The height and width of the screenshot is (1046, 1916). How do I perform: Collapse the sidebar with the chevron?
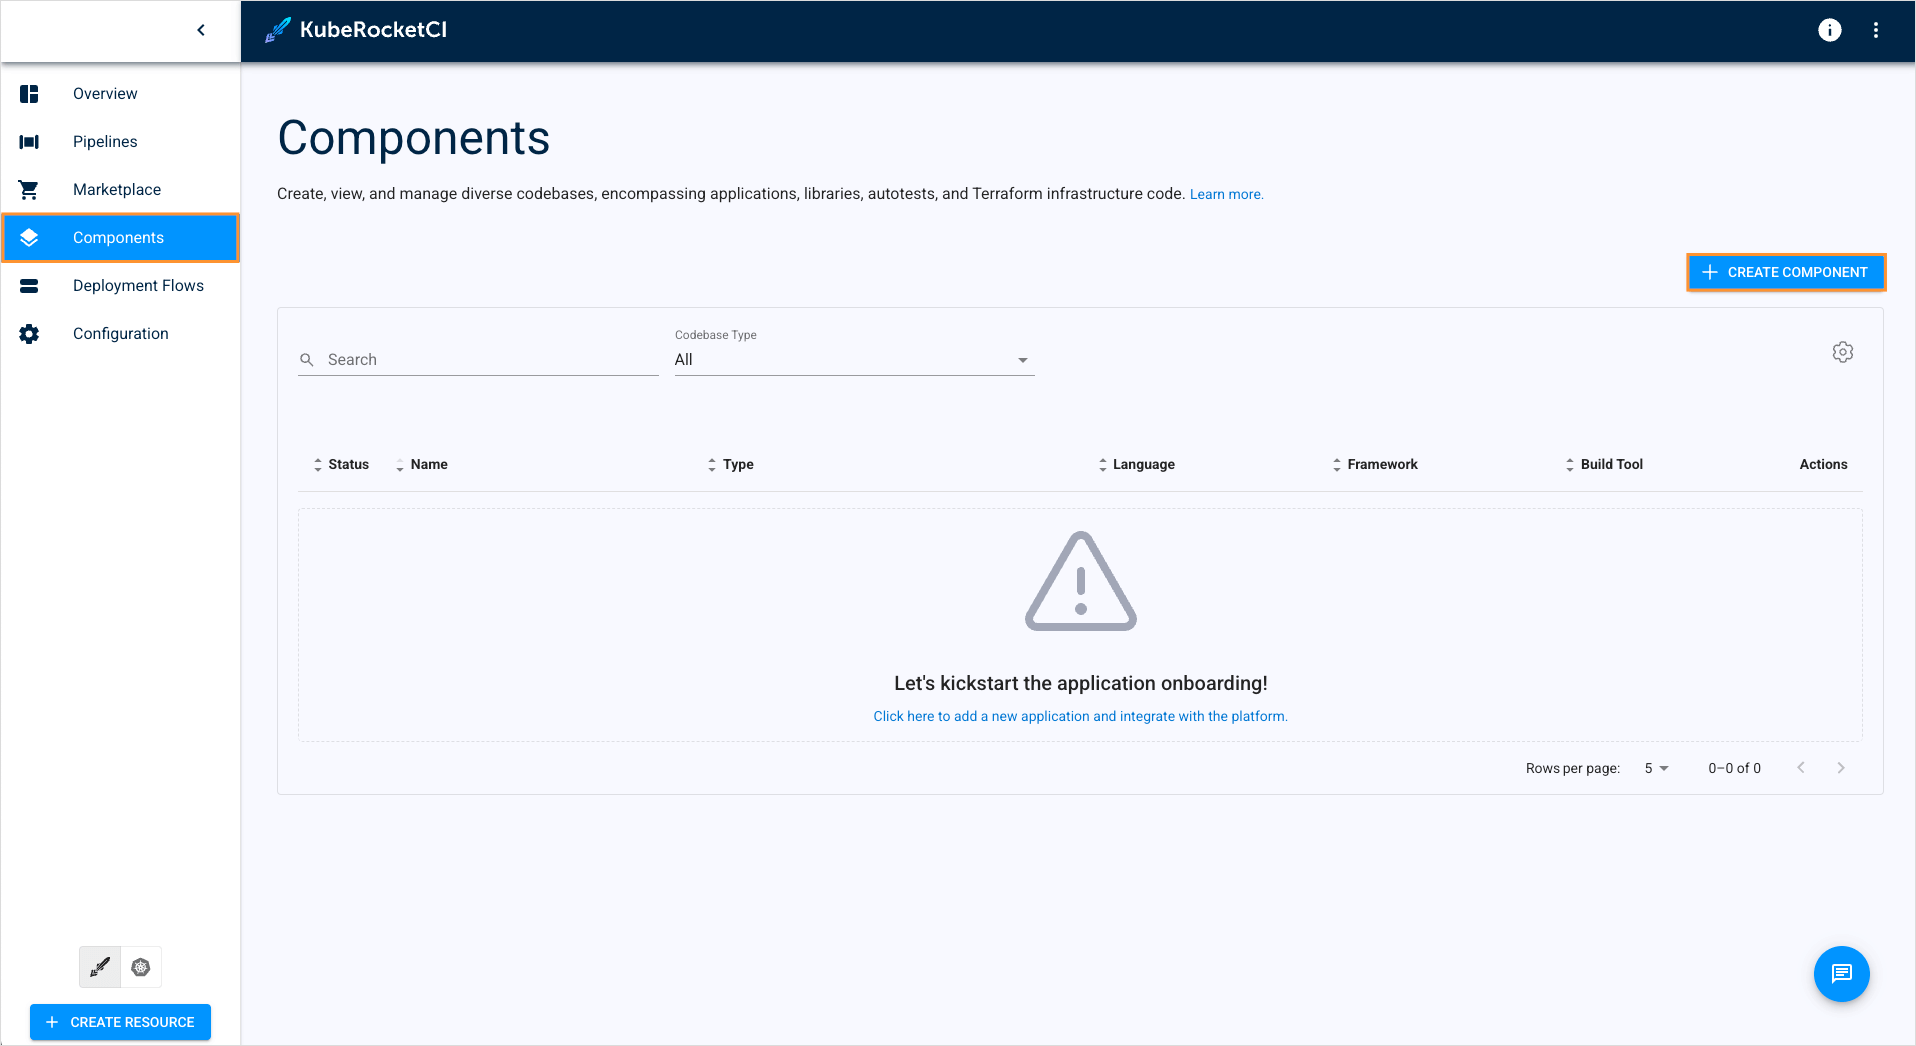[200, 30]
